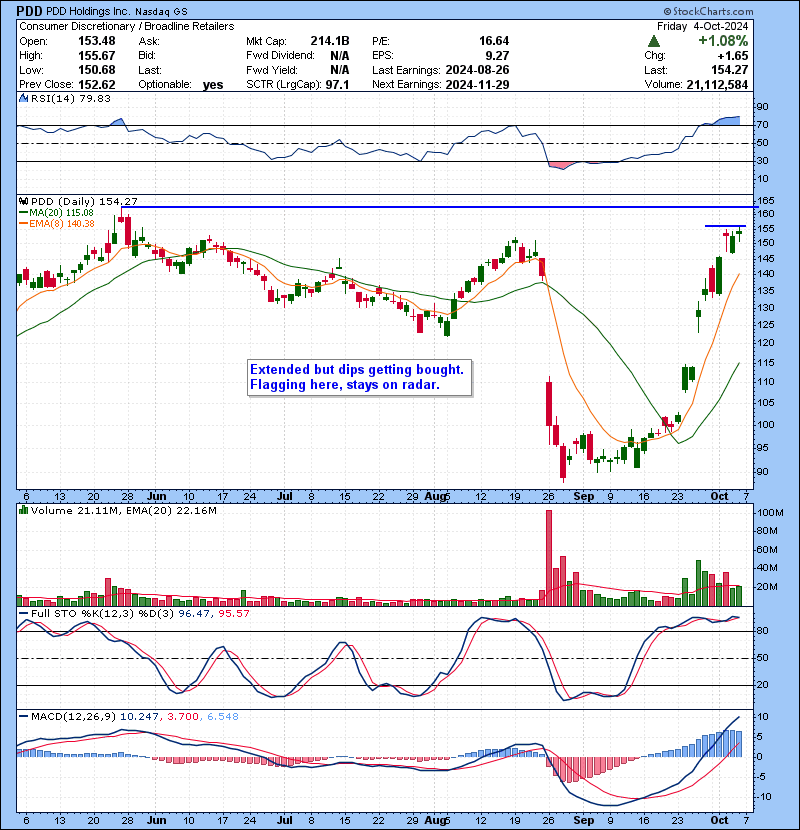This screenshot has height=830, width=800.
Task: Click the RSI(14) 79.83 indicator label
Action: point(71,98)
